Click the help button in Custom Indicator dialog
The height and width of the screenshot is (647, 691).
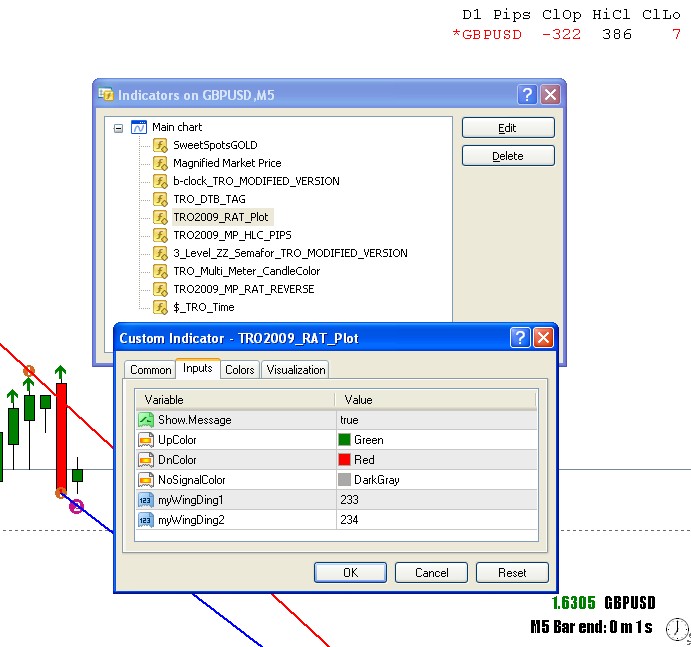pyautogui.click(x=520, y=338)
